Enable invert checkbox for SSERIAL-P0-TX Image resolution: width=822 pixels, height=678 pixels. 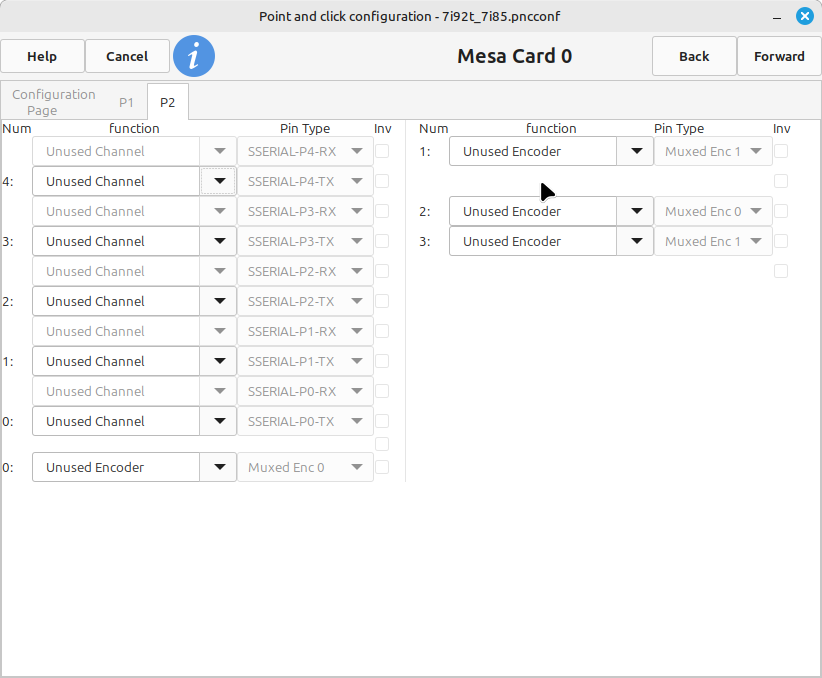382,421
